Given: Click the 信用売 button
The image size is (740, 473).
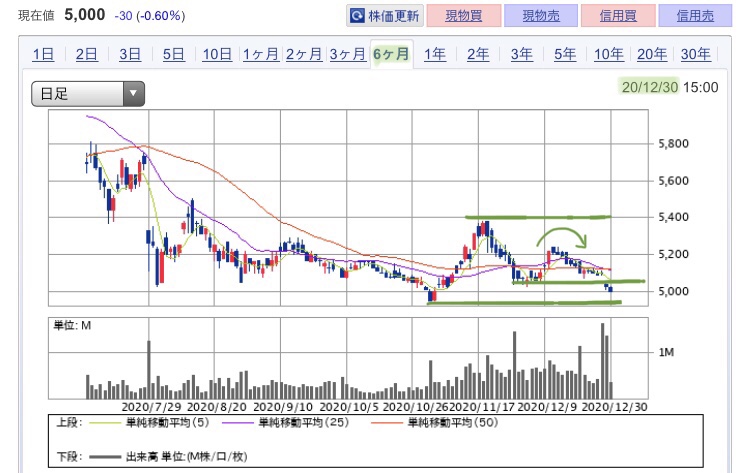Looking at the screenshot, I should (695, 16).
